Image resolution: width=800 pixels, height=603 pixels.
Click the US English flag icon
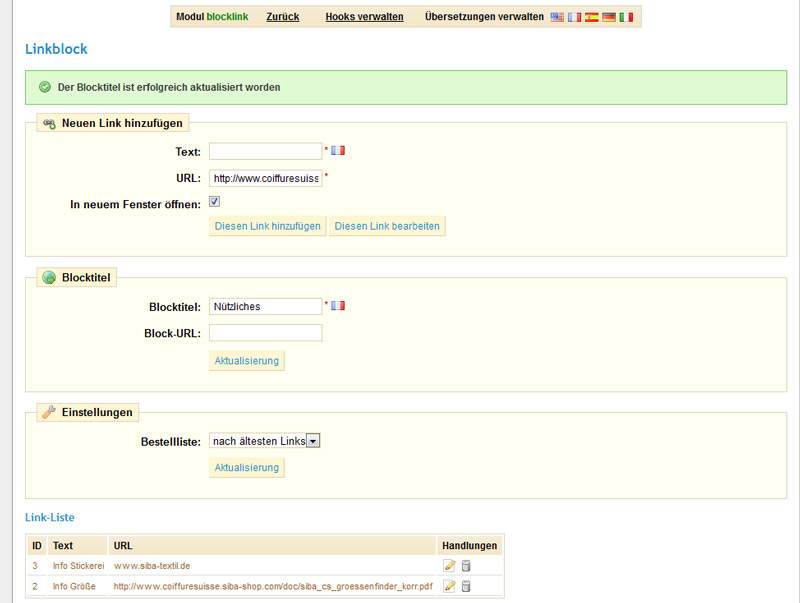pos(557,17)
